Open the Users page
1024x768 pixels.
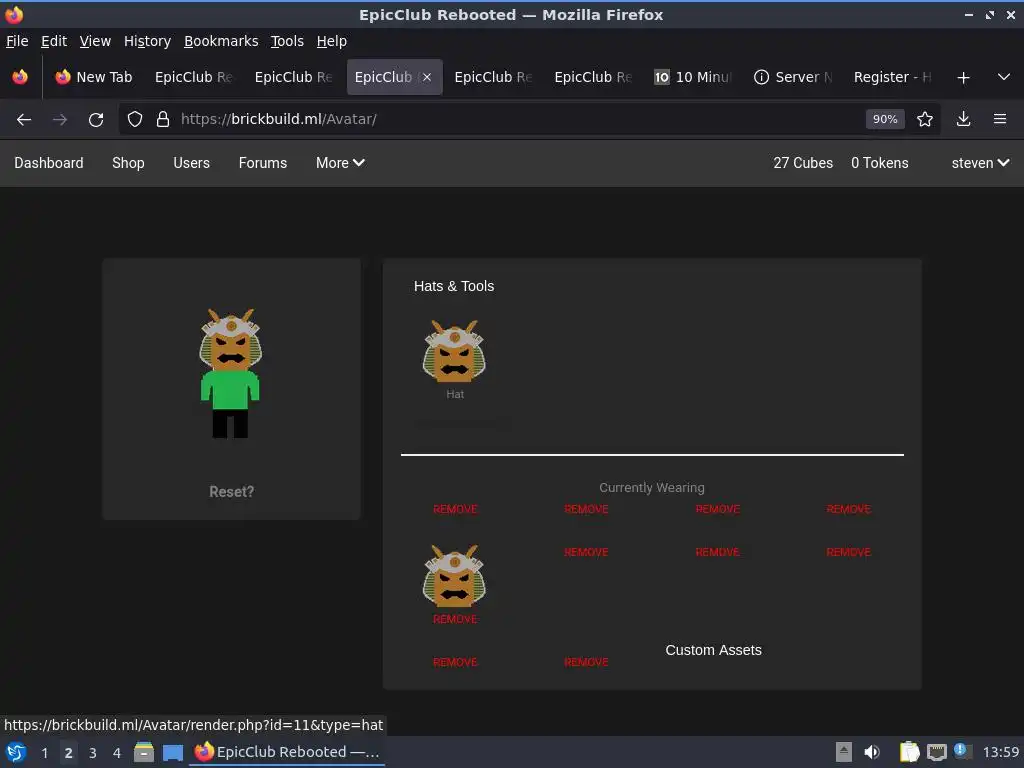[191, 163]
